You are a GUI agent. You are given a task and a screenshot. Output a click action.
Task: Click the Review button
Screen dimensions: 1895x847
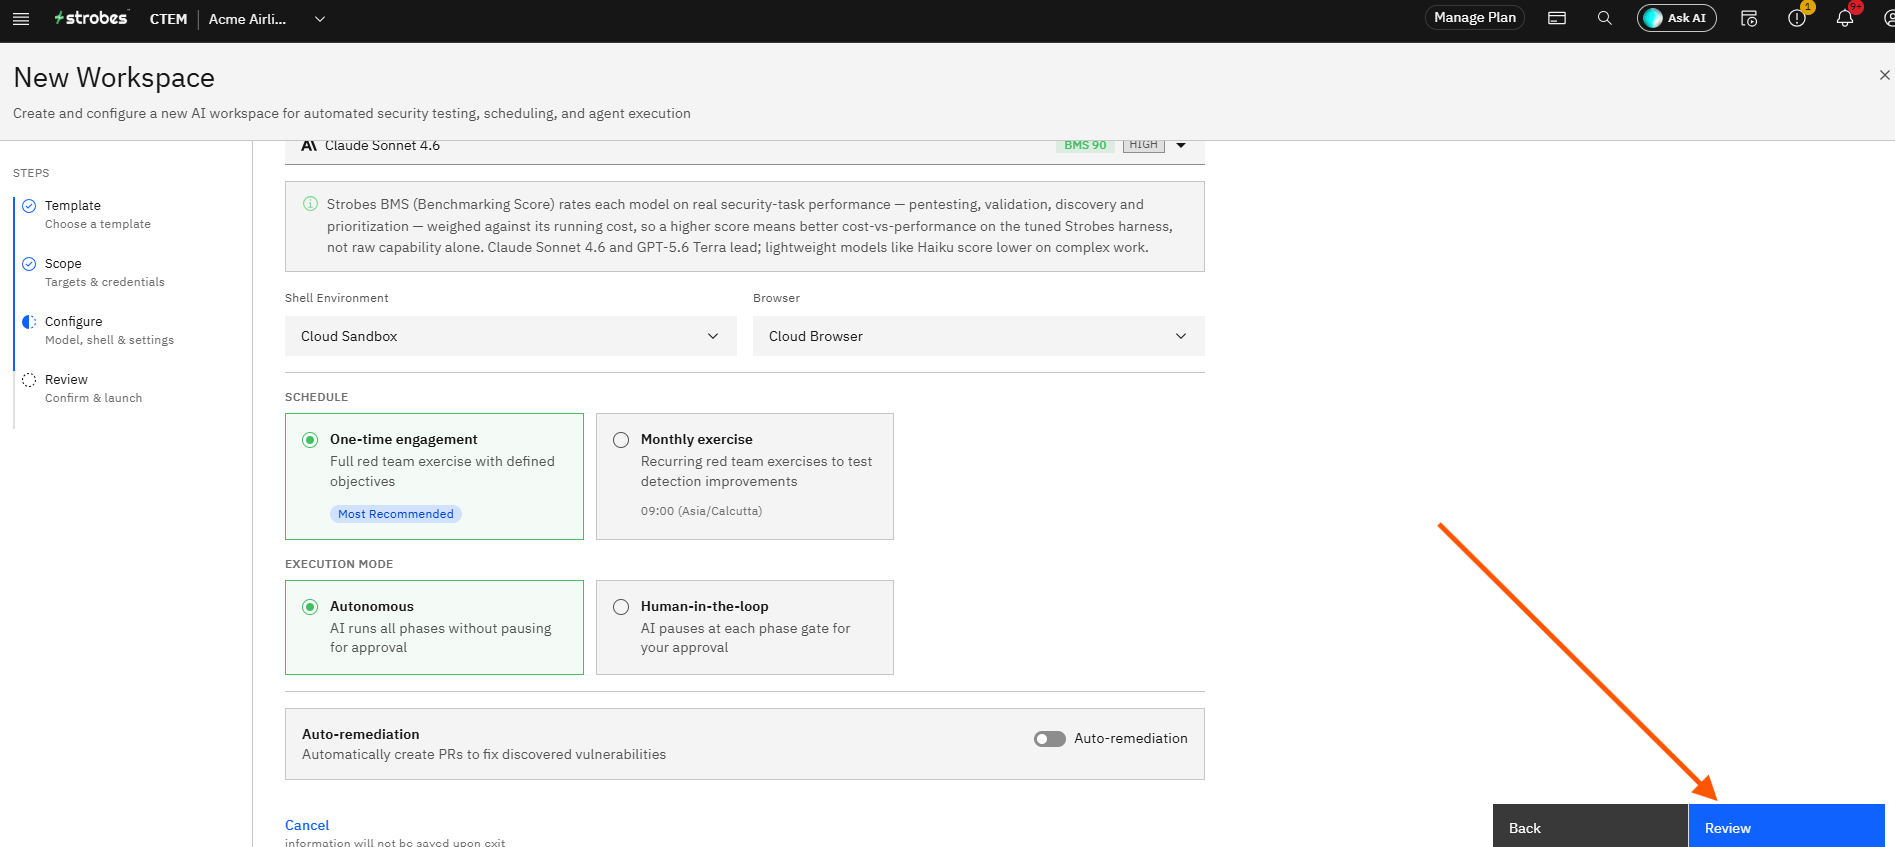click(x=1787, y=826)
